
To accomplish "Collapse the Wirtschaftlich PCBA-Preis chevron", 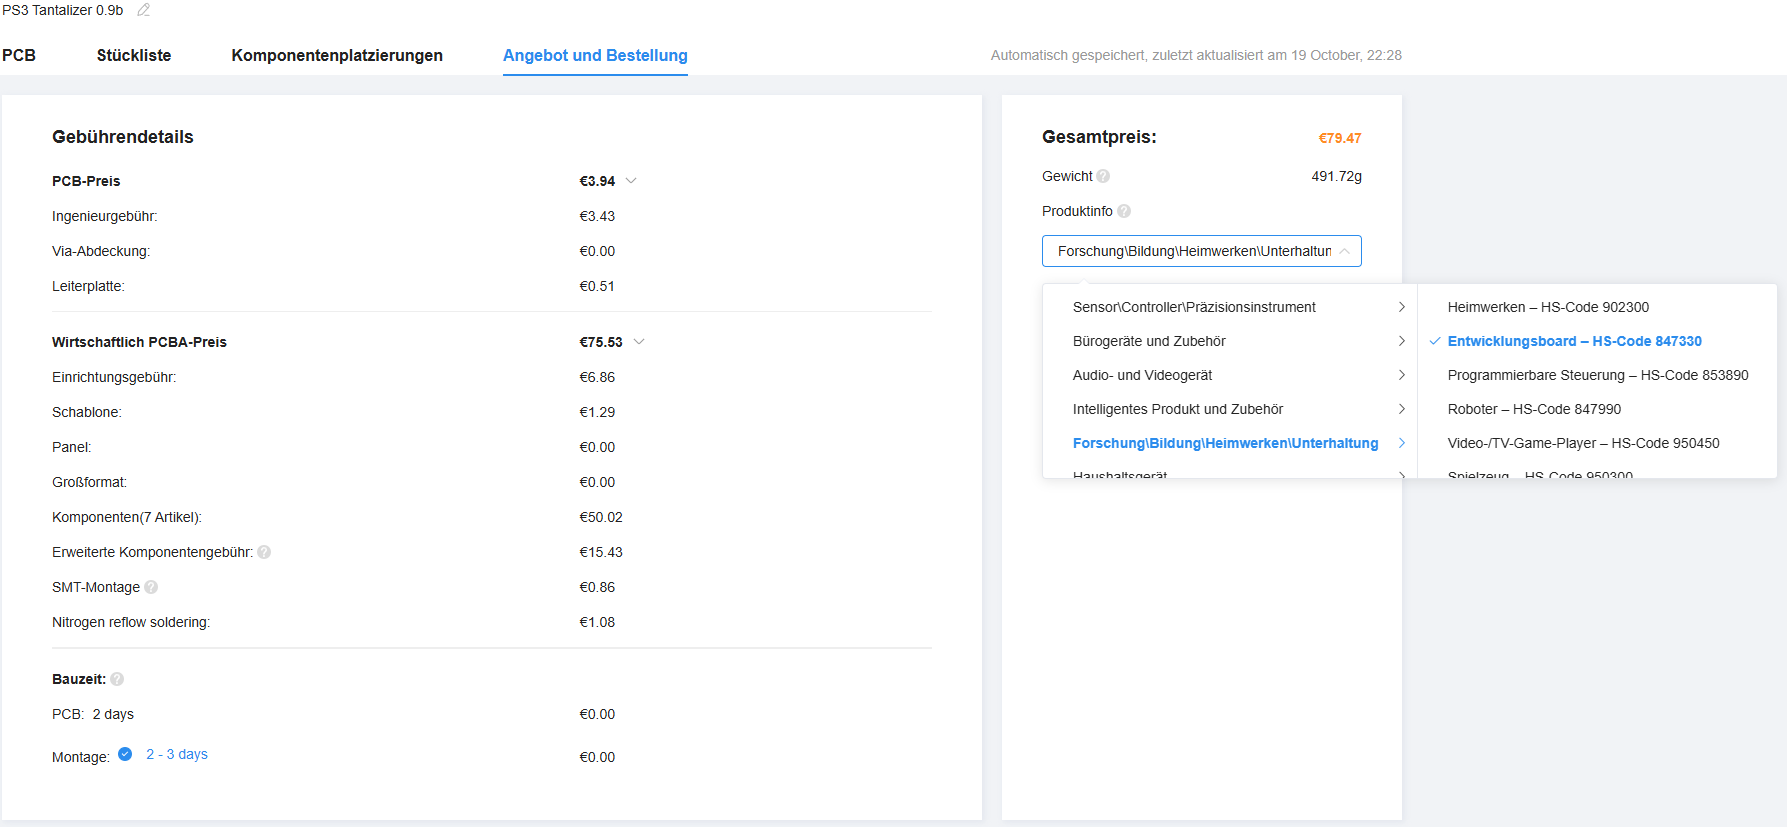I will (639, 342).
